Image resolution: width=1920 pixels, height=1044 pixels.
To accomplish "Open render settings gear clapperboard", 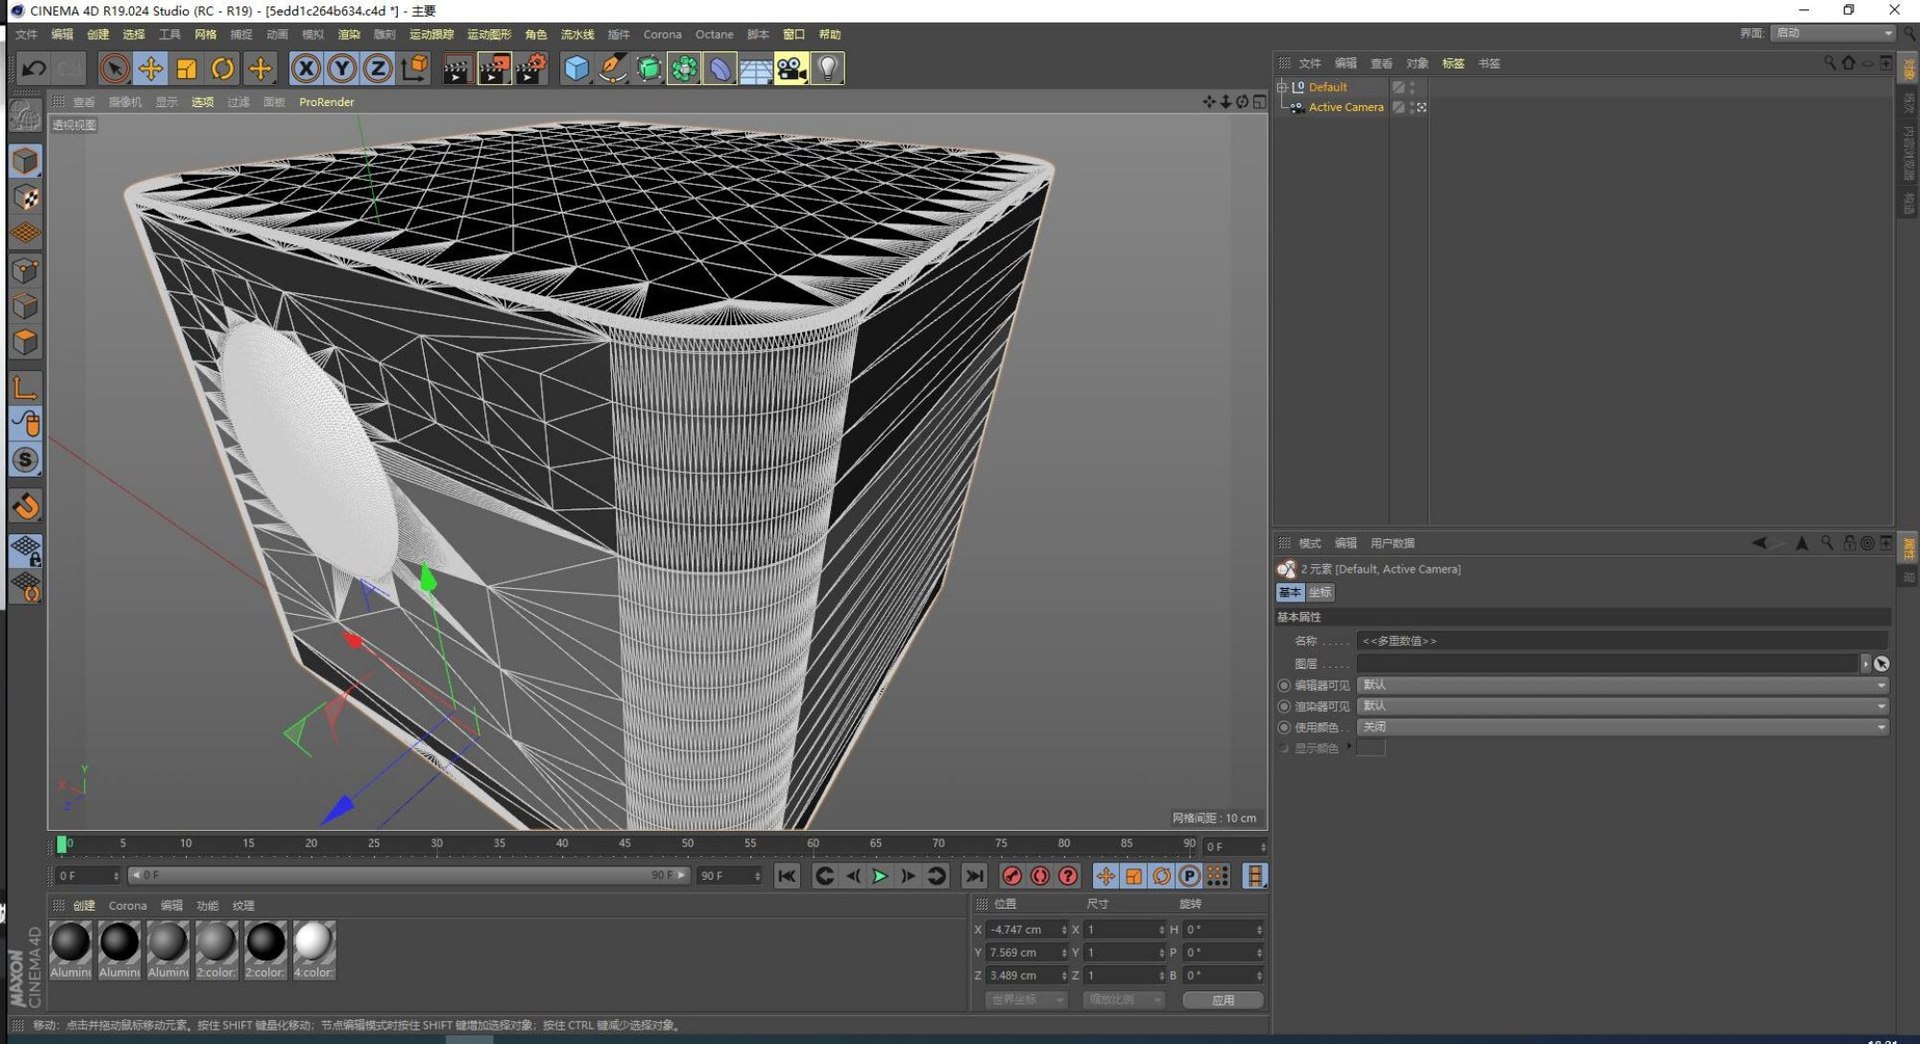I will [x=531, y=68].
